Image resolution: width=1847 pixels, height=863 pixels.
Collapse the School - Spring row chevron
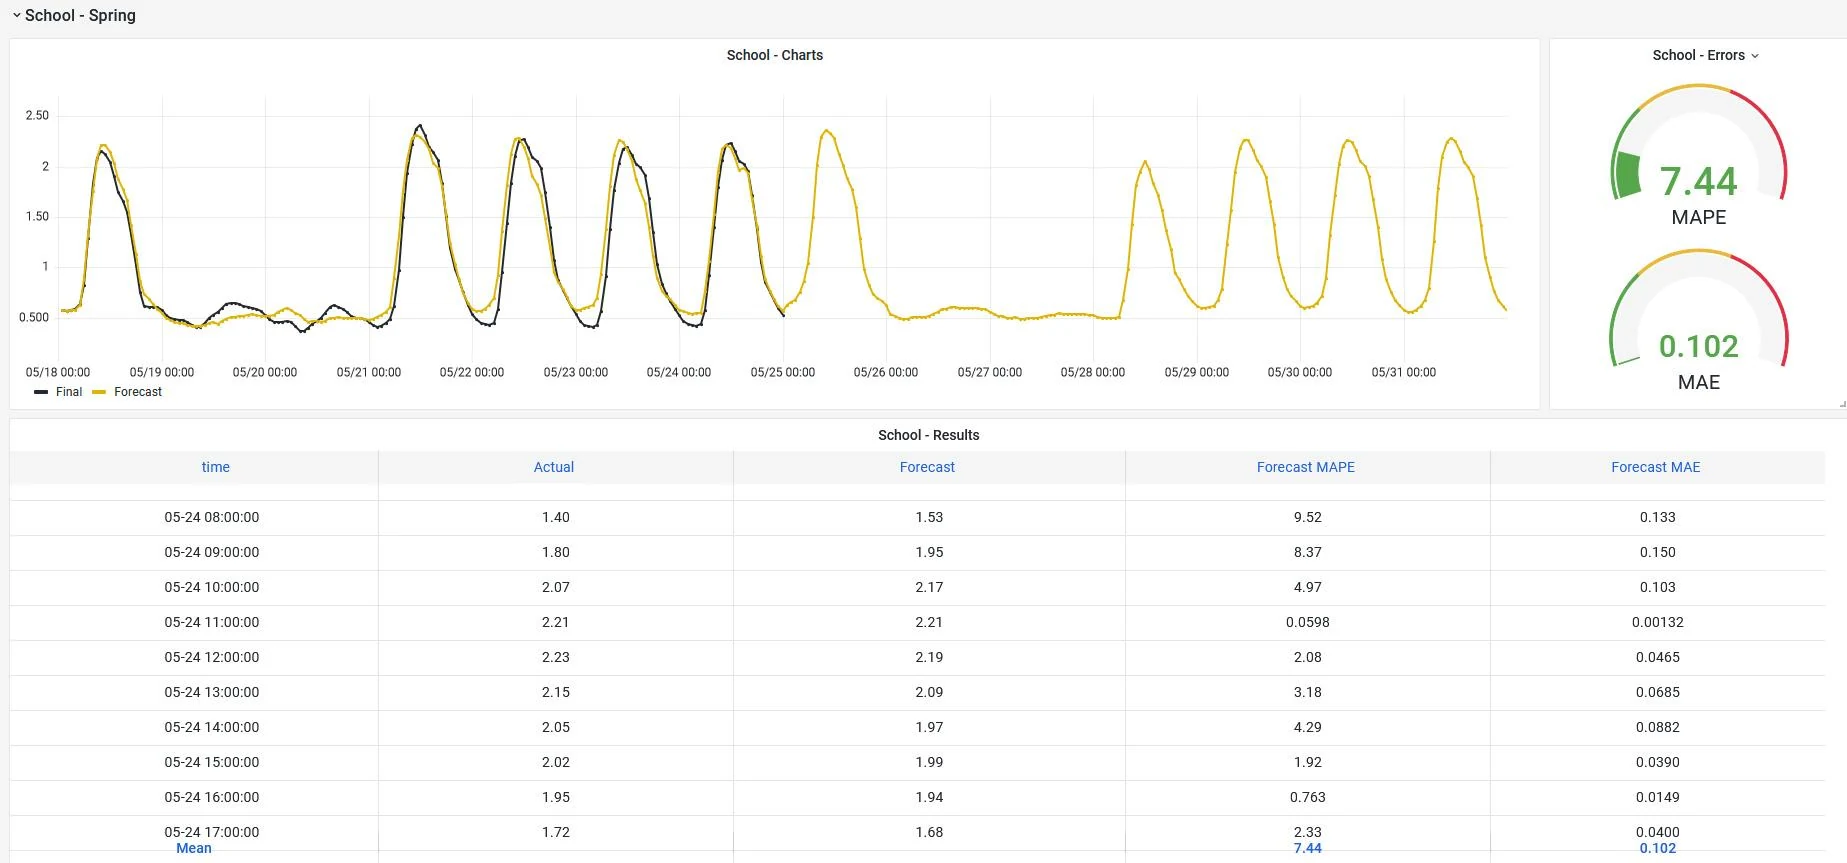coord(16,16)
